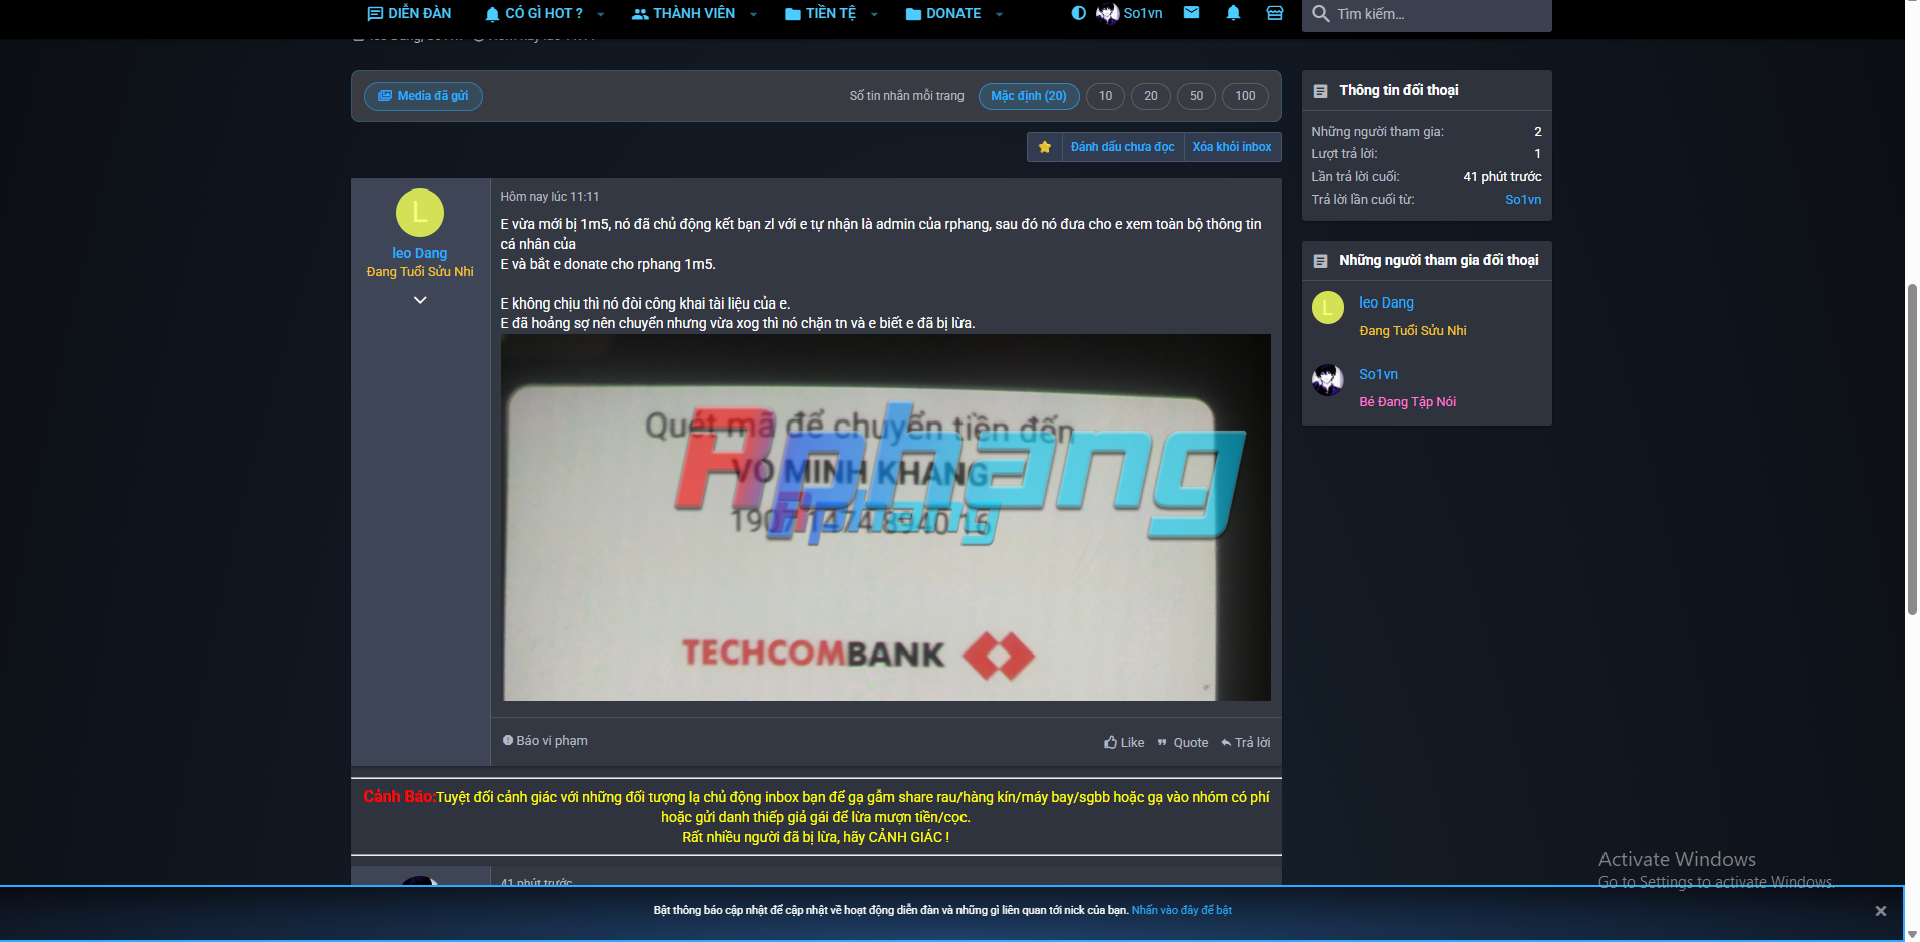1920x942 pixels.
Task: Open the notifications bell icon
Action: [1233, 13]
